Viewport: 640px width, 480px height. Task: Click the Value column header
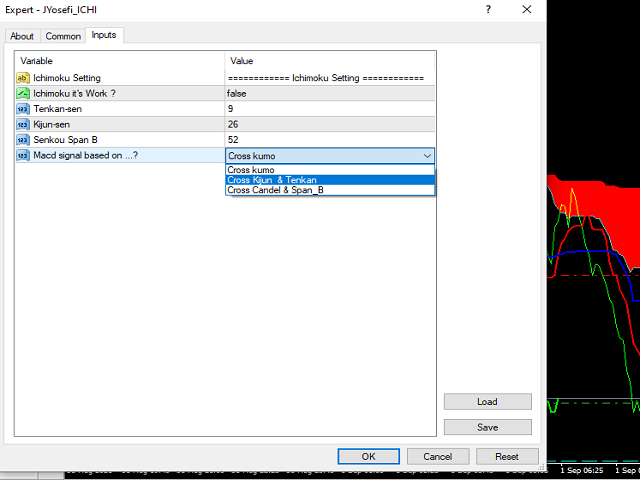pos(330,61)
